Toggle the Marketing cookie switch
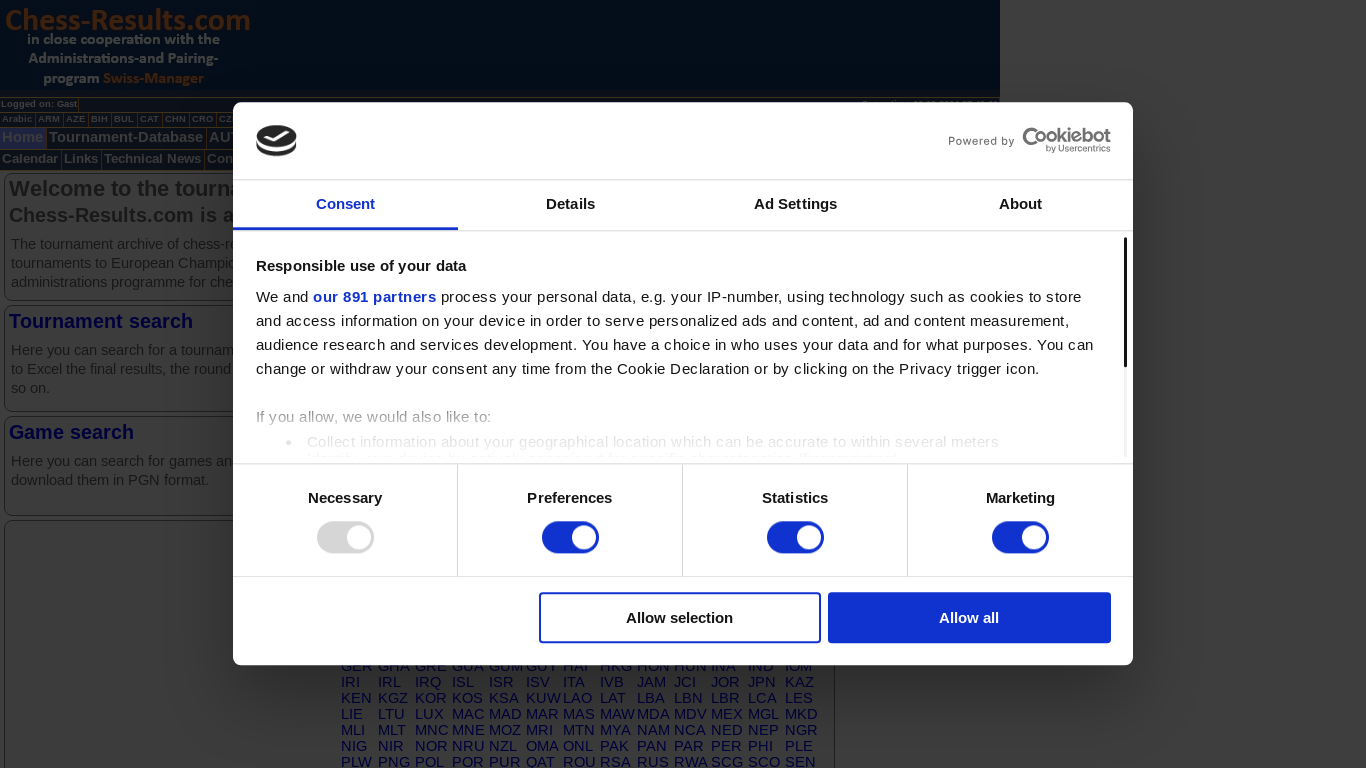Screen dimensions: 1366x768 pyautogui.click(x=1020, y=538)
